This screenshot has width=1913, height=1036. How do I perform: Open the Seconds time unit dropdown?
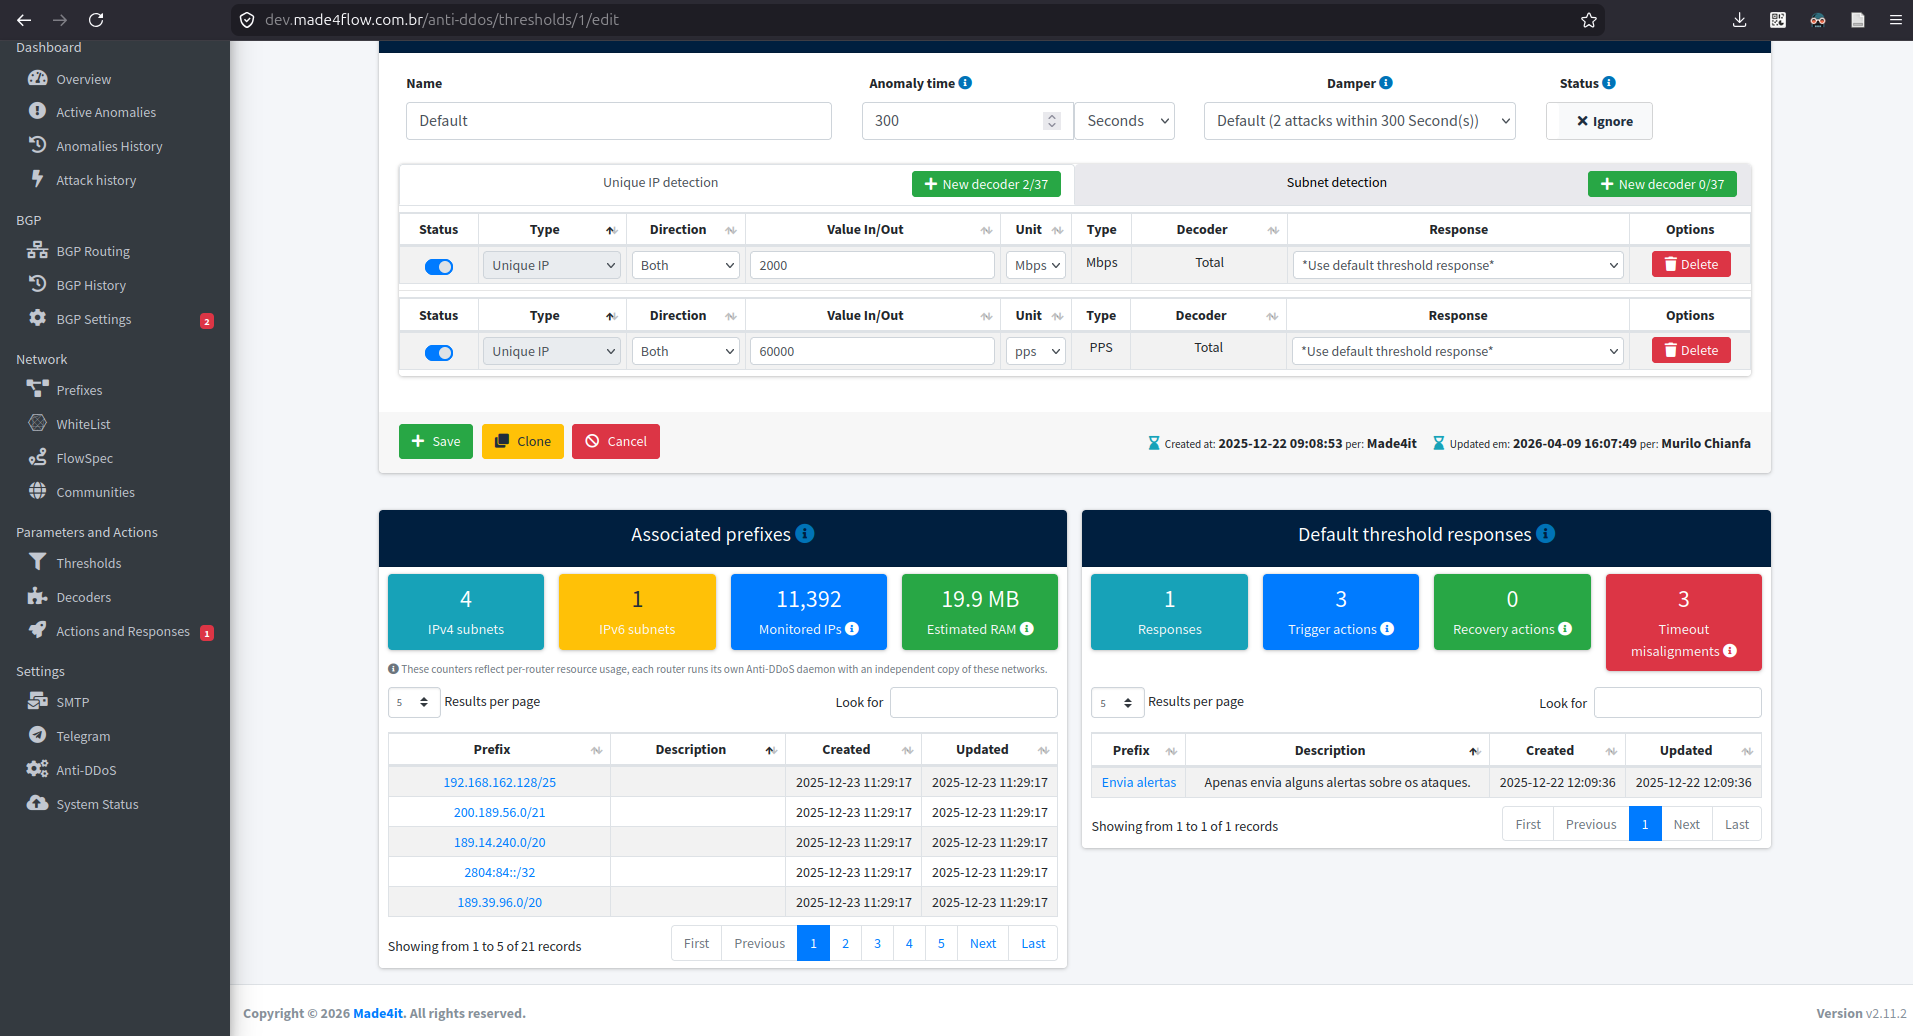pos(1125,121)
